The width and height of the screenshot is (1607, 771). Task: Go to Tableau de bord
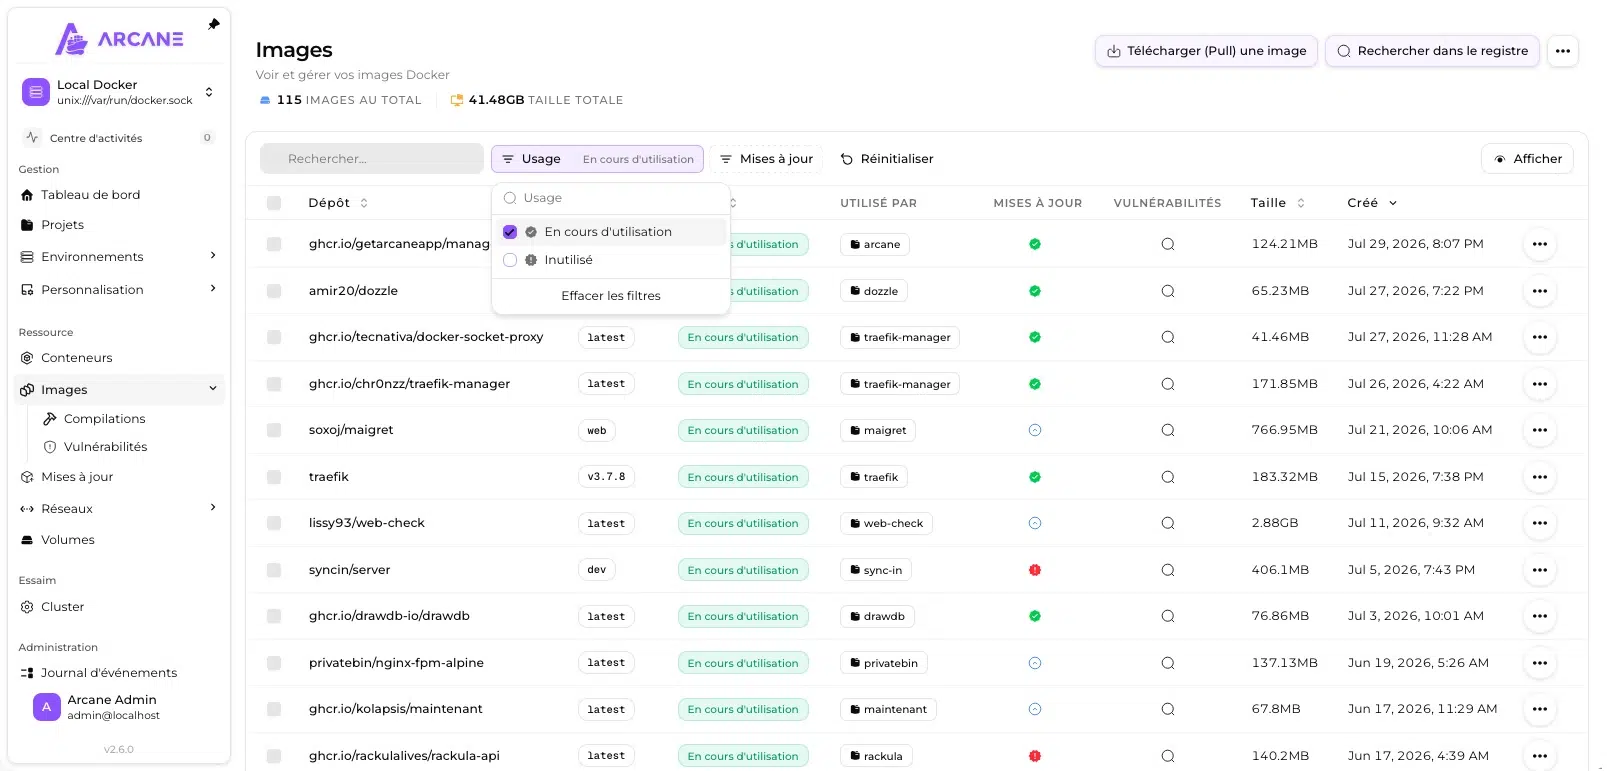pos(90,195)
